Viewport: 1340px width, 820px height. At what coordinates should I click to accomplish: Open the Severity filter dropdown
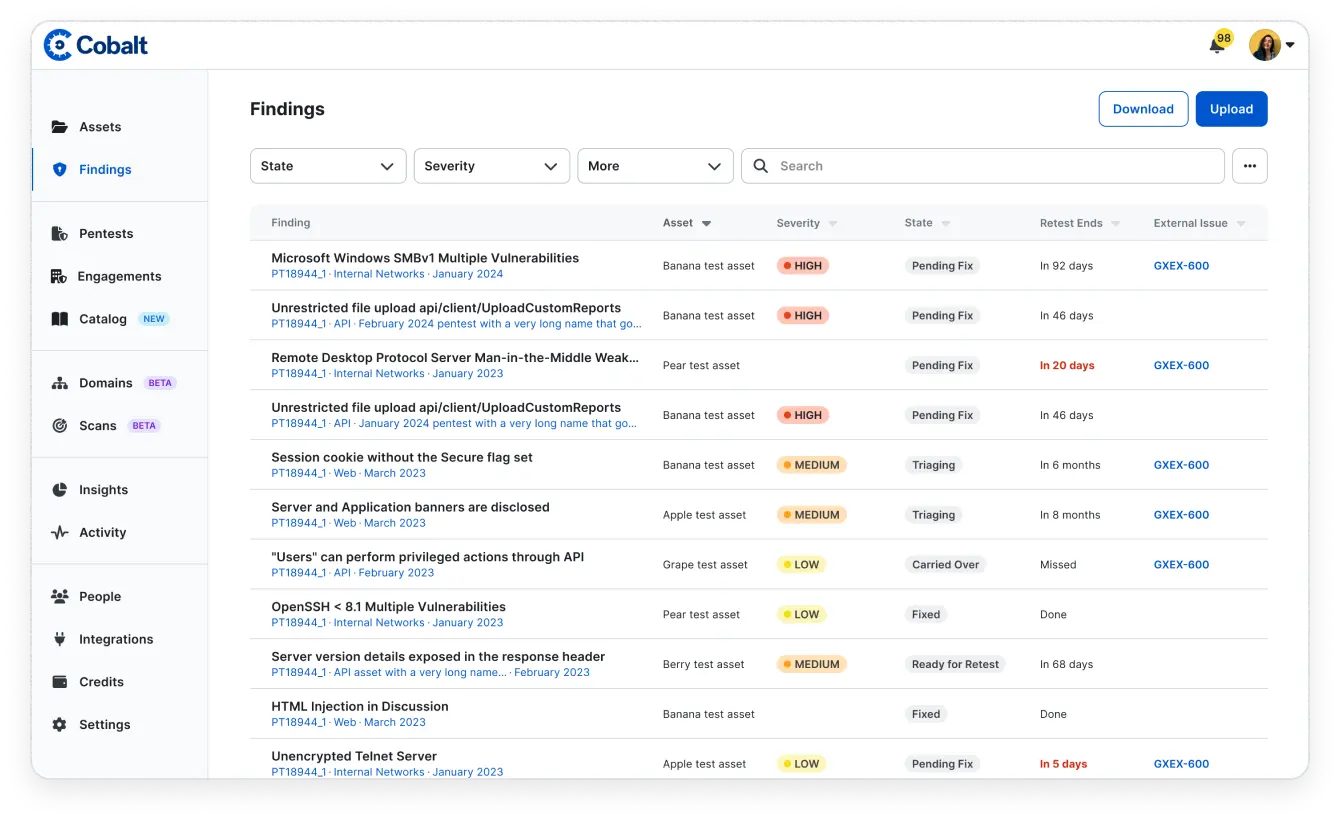point(492,166)
